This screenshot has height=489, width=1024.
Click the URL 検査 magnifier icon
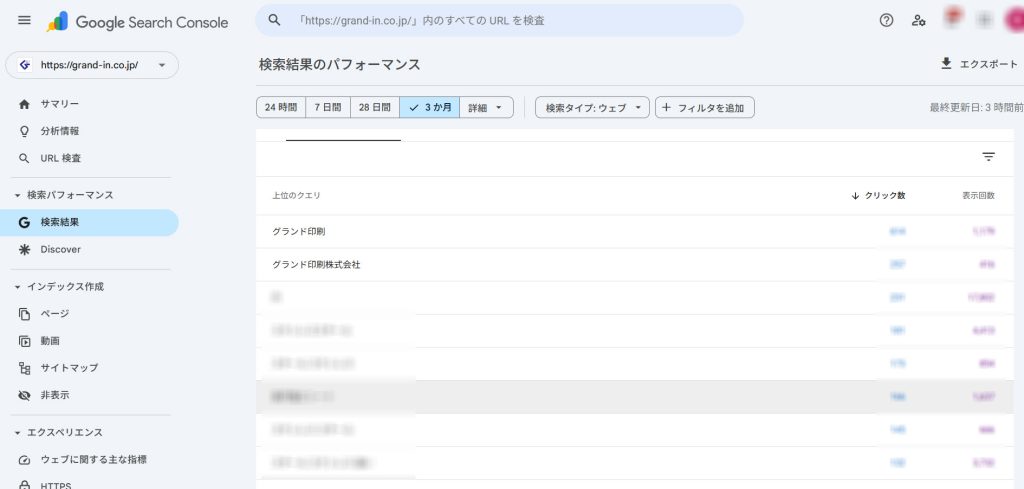point(24,158)
